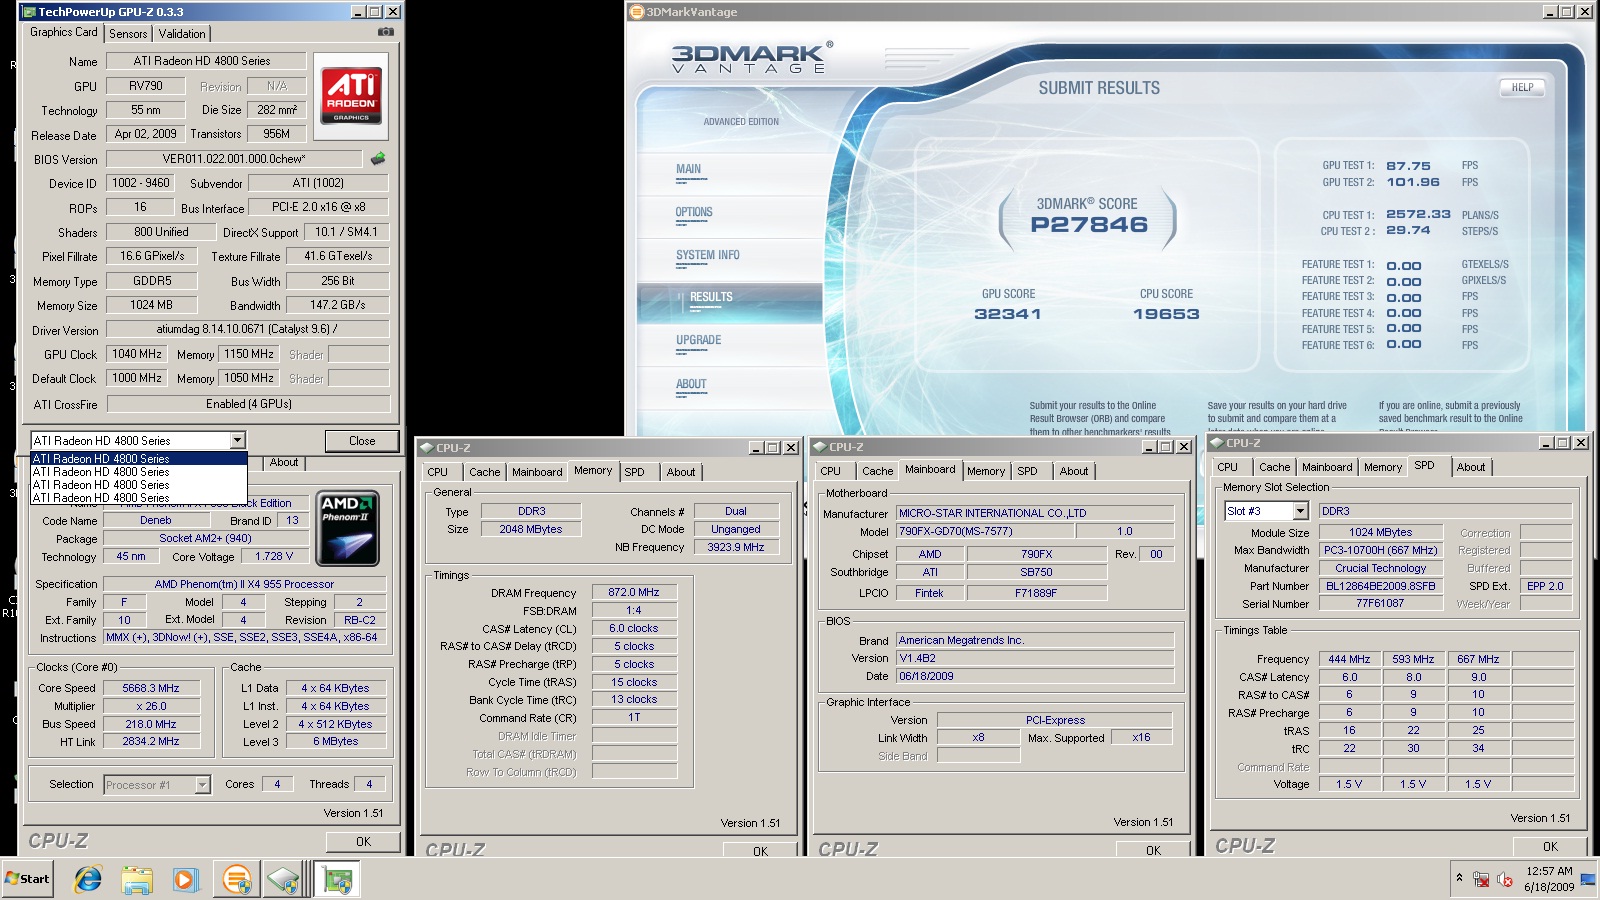Click BIOS Brand American Megatrends Inc. field
This screenshot has height=900, width=1600.
[x=1035, y=640]
